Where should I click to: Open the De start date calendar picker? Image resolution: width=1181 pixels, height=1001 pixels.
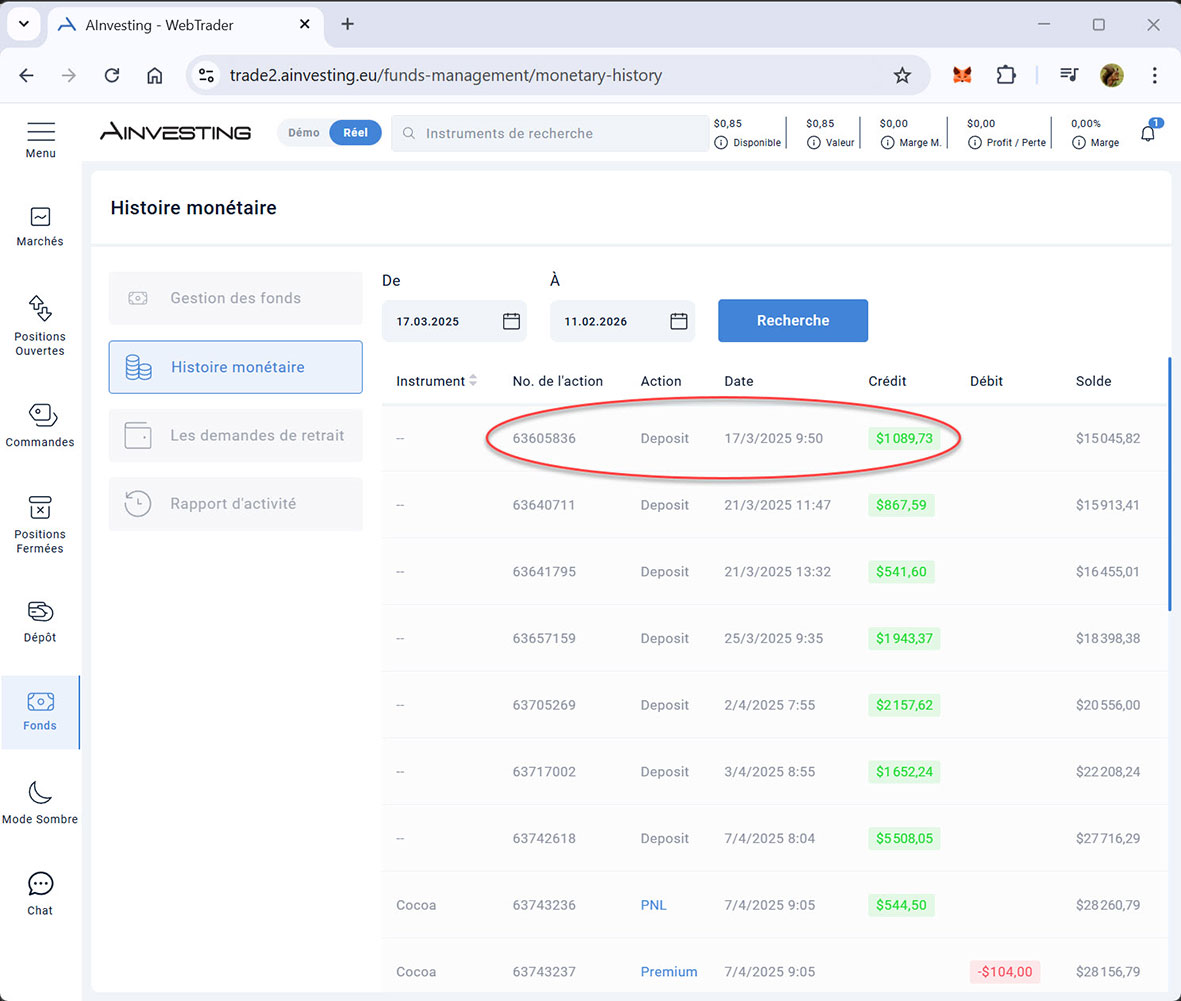[511, 321]
